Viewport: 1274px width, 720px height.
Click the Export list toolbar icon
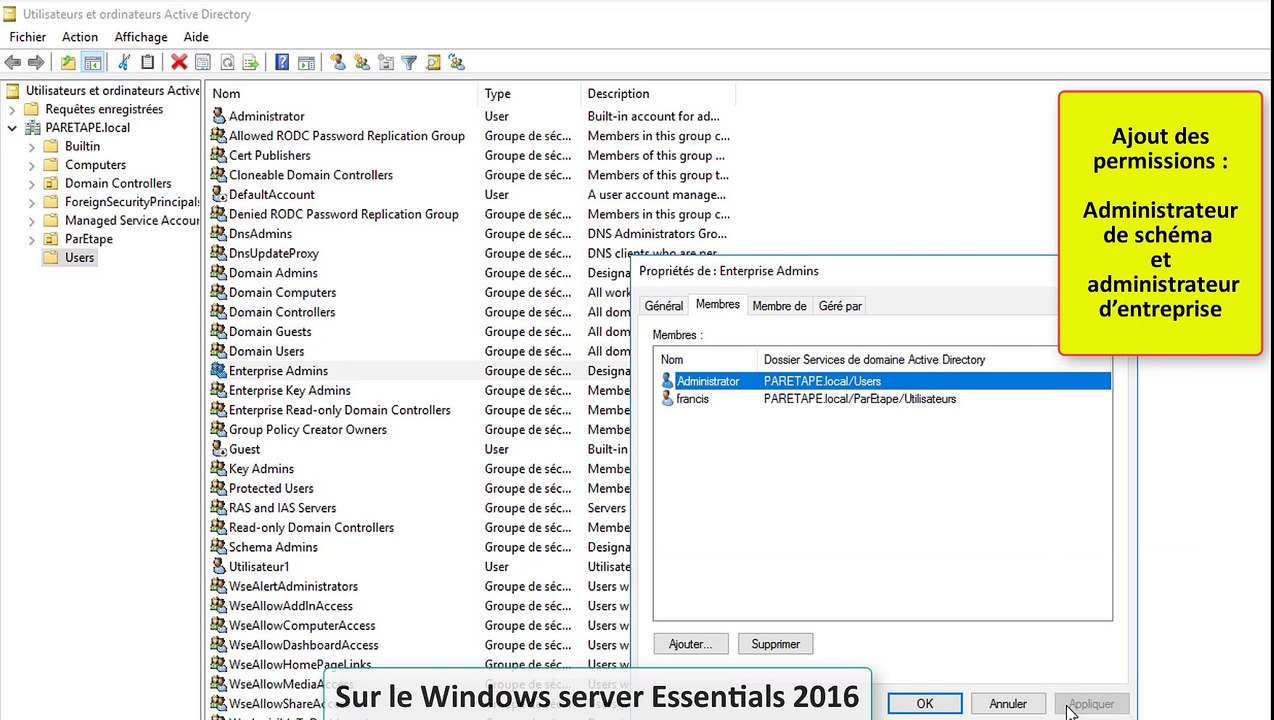pos(251,62)
